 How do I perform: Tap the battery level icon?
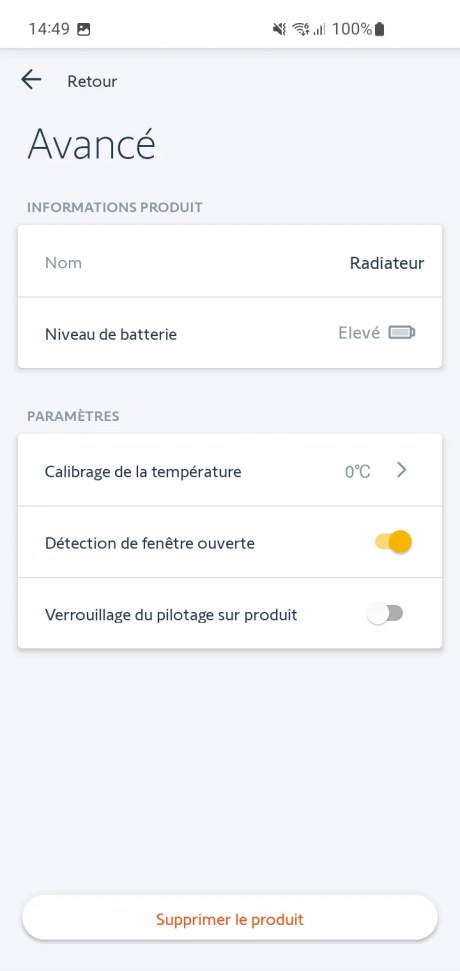[402, 333]
